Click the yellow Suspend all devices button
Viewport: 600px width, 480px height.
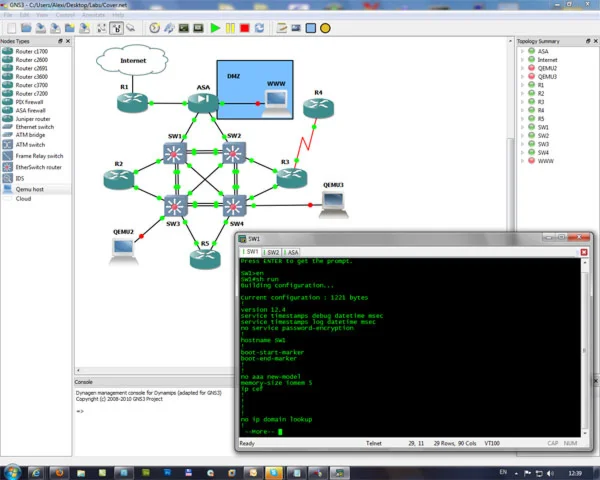point(230,28)
